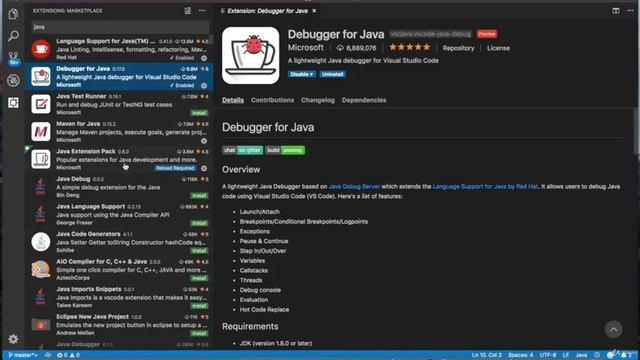Switch to the Contributions tab
640x360 pixels.
[272, 100]
